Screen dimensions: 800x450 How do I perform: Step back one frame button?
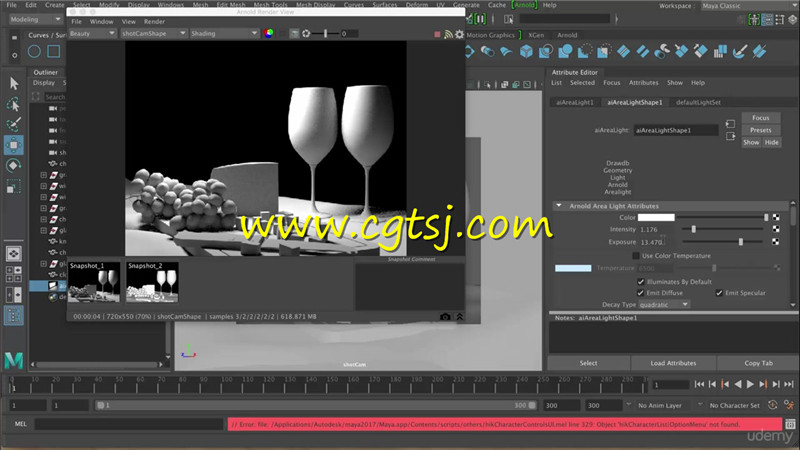712,384
